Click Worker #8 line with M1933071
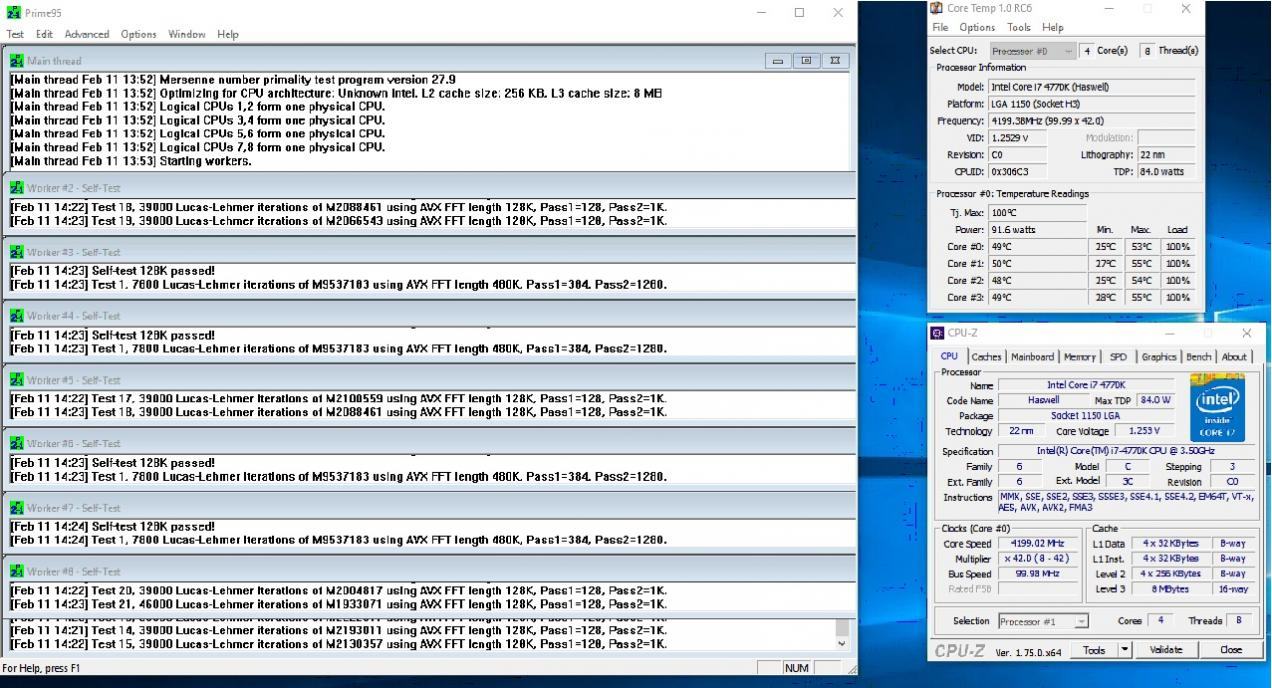 (x=338, y=604)
